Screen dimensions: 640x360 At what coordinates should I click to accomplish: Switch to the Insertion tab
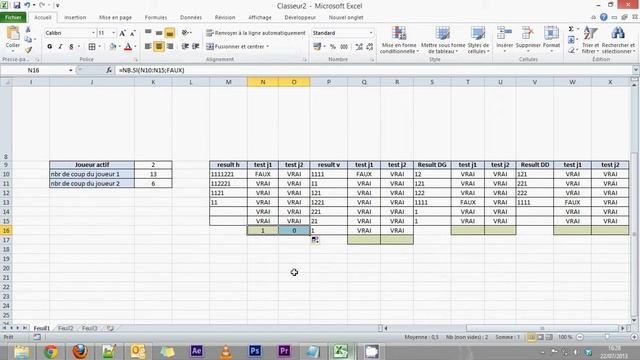(x=75, y=18)
